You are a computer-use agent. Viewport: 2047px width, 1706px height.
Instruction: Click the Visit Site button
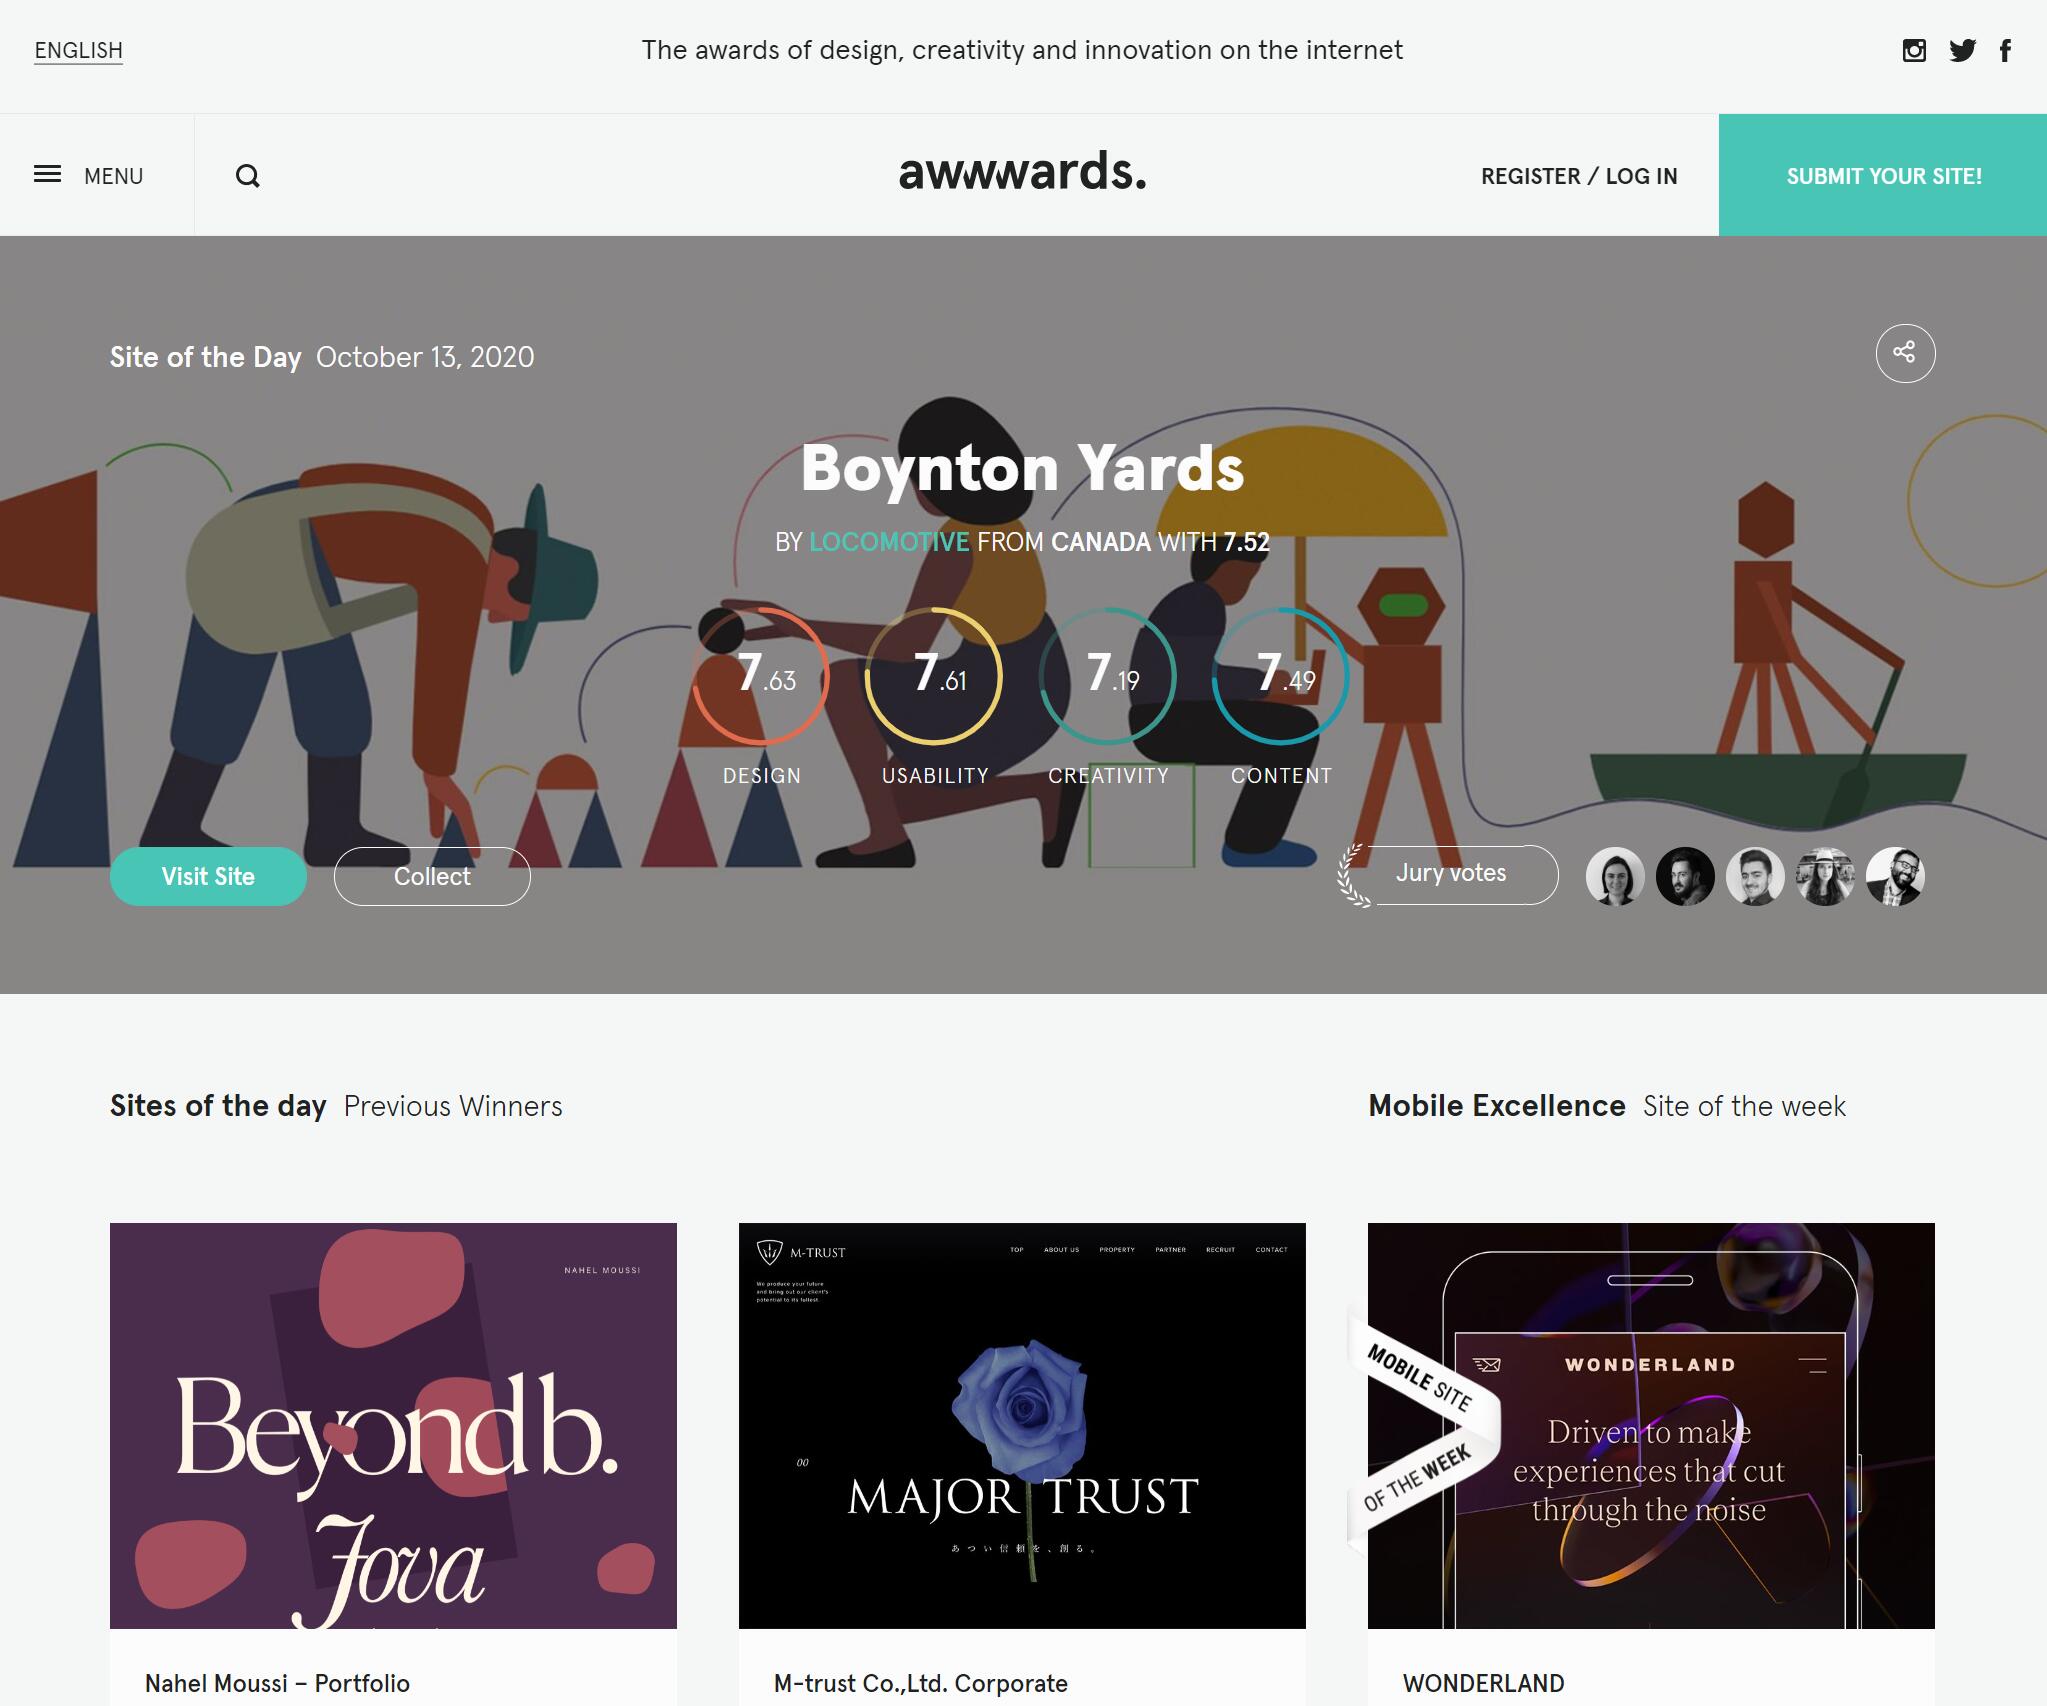click(x=207, y=876)
